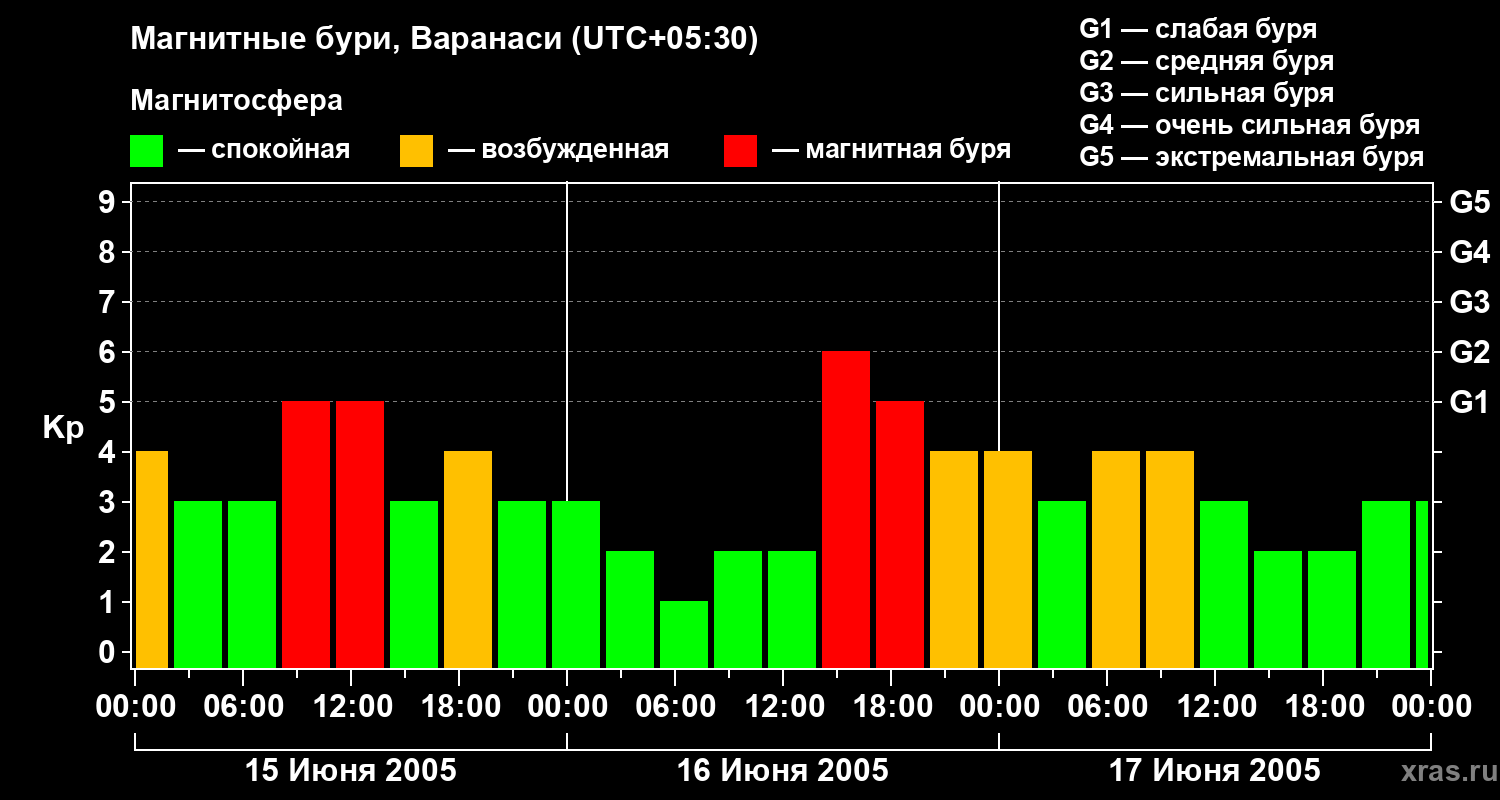The width and height of the screenshot is (1500, 800).
Task: Click the 'G5' label on the right axis
Action: [x=1469, y=202]
